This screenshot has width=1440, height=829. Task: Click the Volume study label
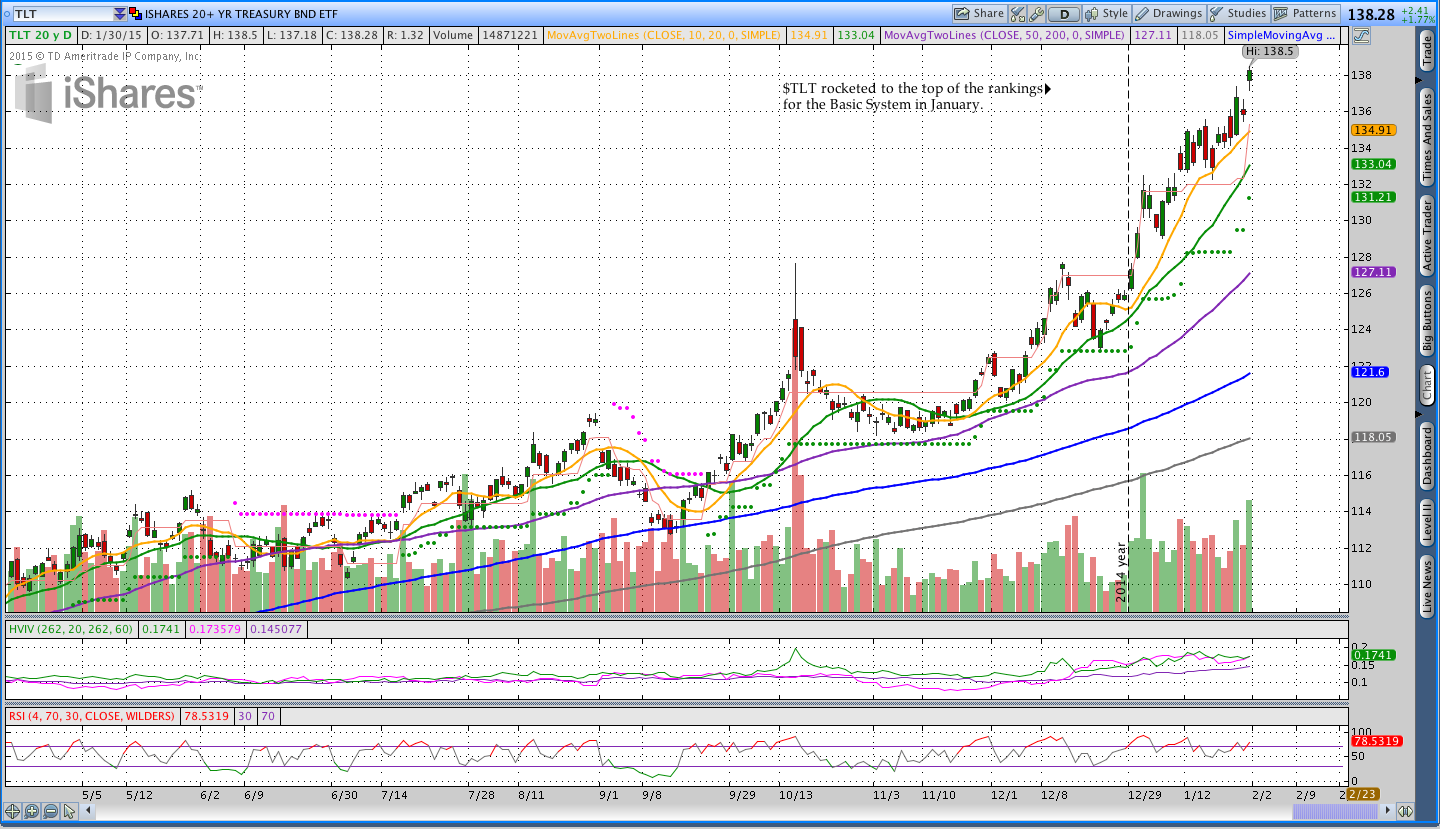tap(453, 35)
